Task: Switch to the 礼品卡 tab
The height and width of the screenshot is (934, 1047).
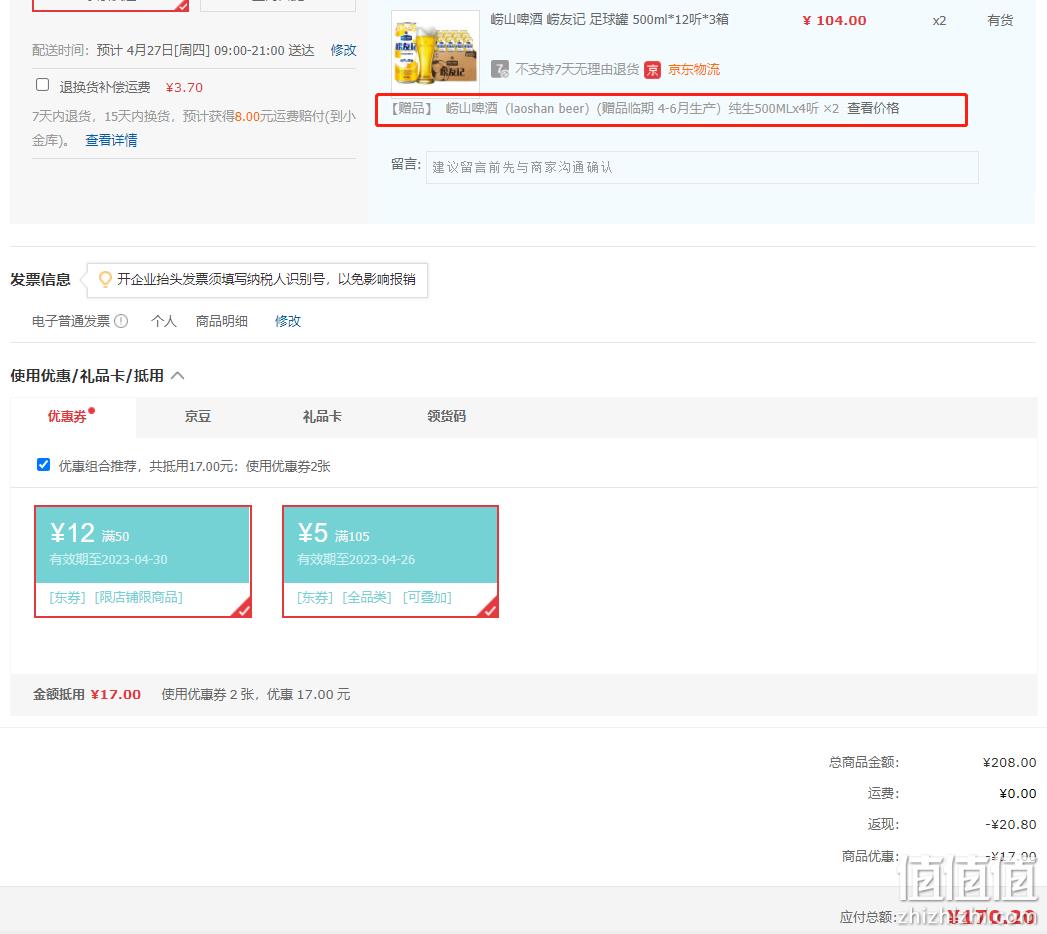Action: 322,417
